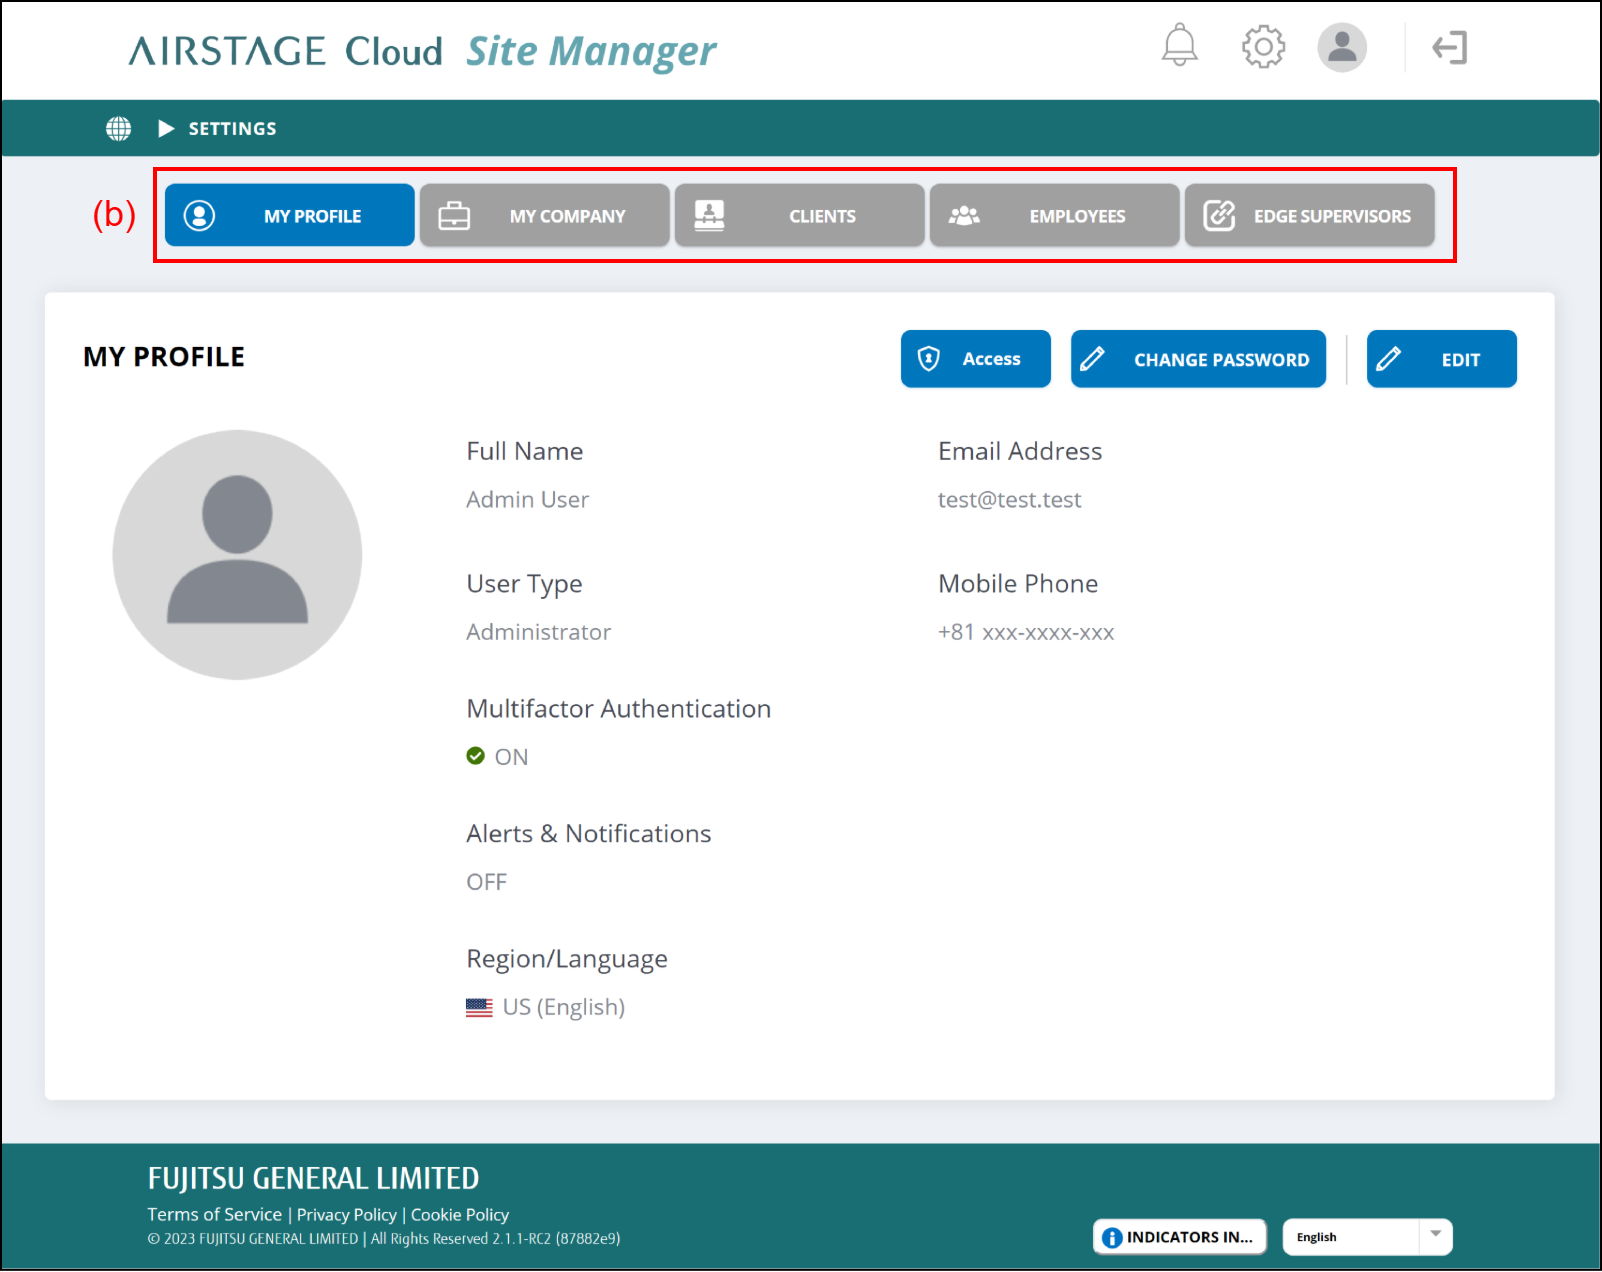The height and width of the screenshot is (1272, 1602).
Task: Expand the English language dropdown arrow
Action: click(1435, 1235)
